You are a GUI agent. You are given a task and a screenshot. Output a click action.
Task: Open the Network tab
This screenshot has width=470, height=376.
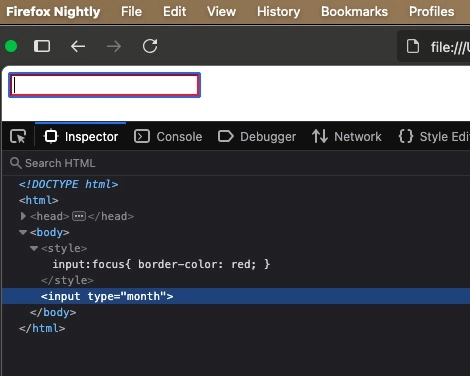pyautogui.click(x=347, y=137)
